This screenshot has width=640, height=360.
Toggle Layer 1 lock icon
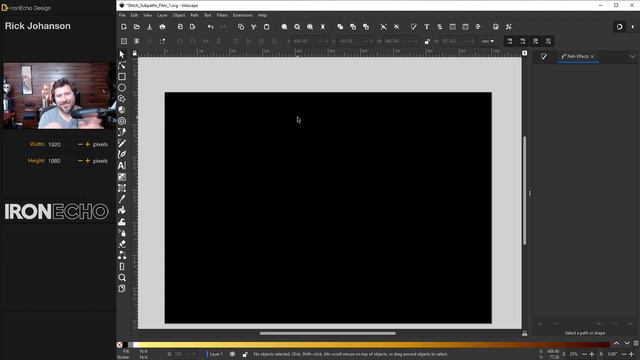click(x=245, y=354)
